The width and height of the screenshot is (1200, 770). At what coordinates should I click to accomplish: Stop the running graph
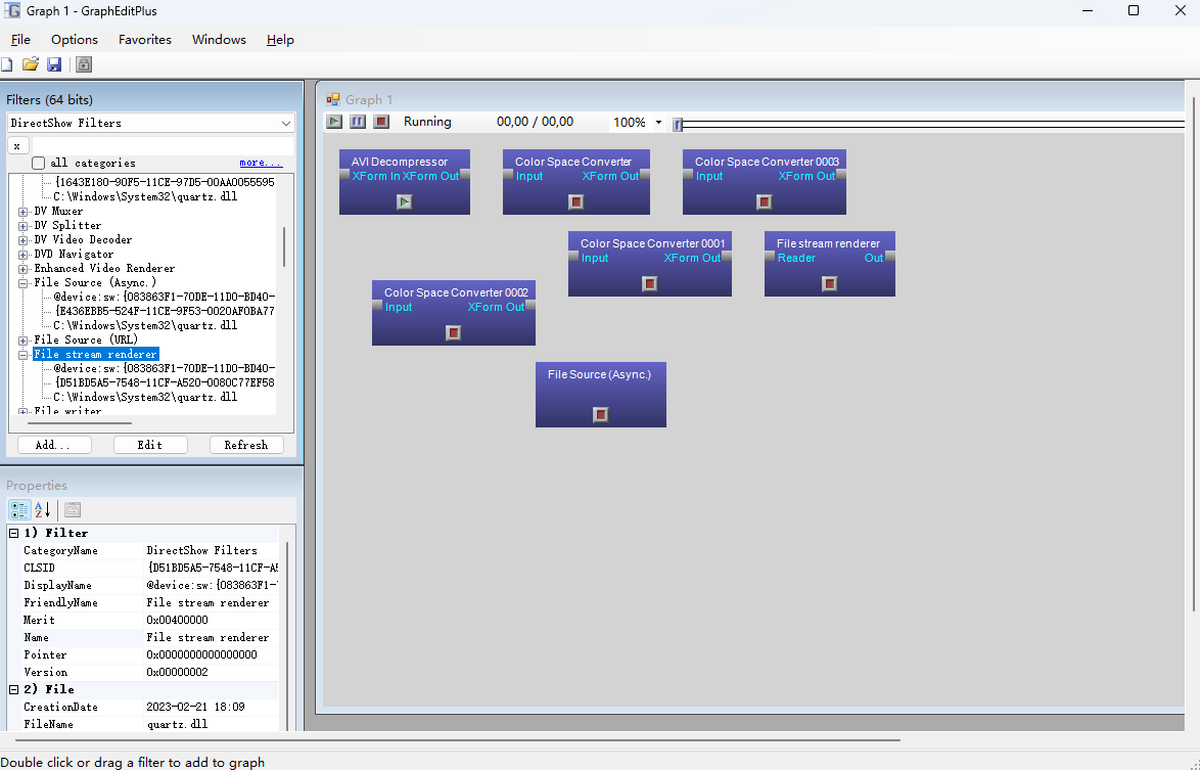click(x=381, y=122)
